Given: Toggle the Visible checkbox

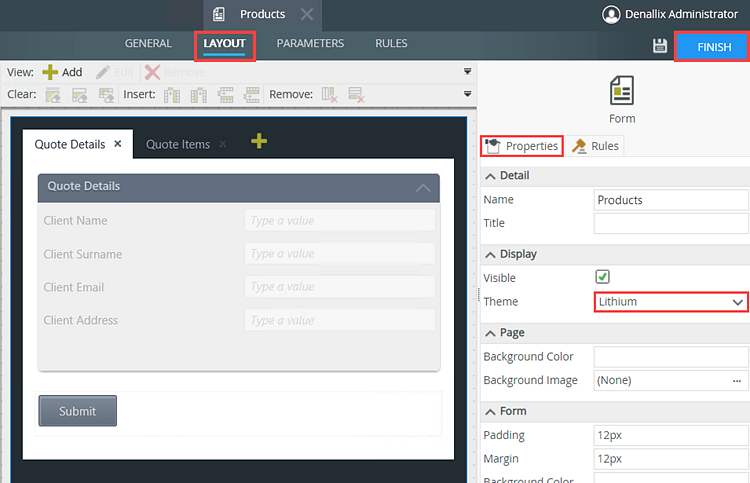Looking at the screenshot, I should (603, 277).
